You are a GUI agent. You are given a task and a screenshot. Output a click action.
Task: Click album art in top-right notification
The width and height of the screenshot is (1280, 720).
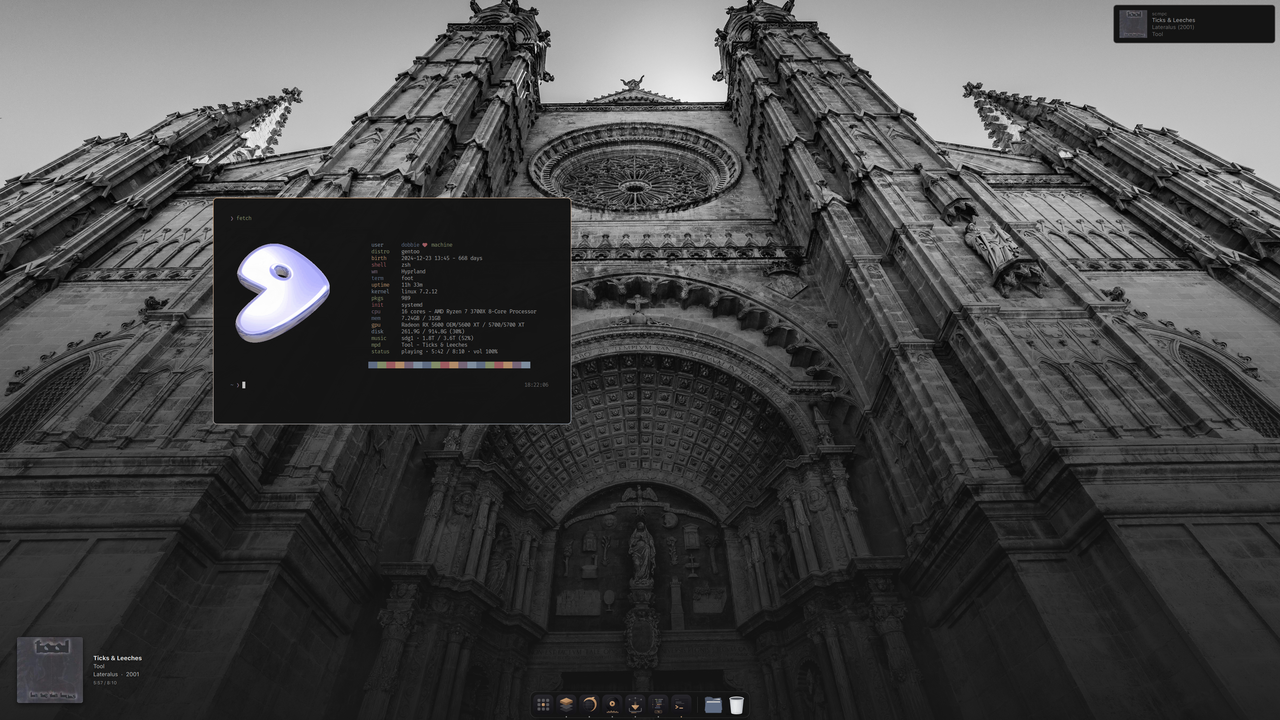tap(1133, 24)
